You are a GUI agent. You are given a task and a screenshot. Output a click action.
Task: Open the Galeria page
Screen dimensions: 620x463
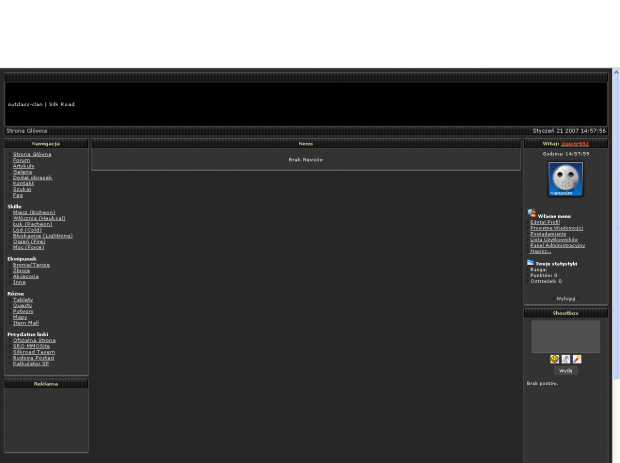(x=22, y=172)
